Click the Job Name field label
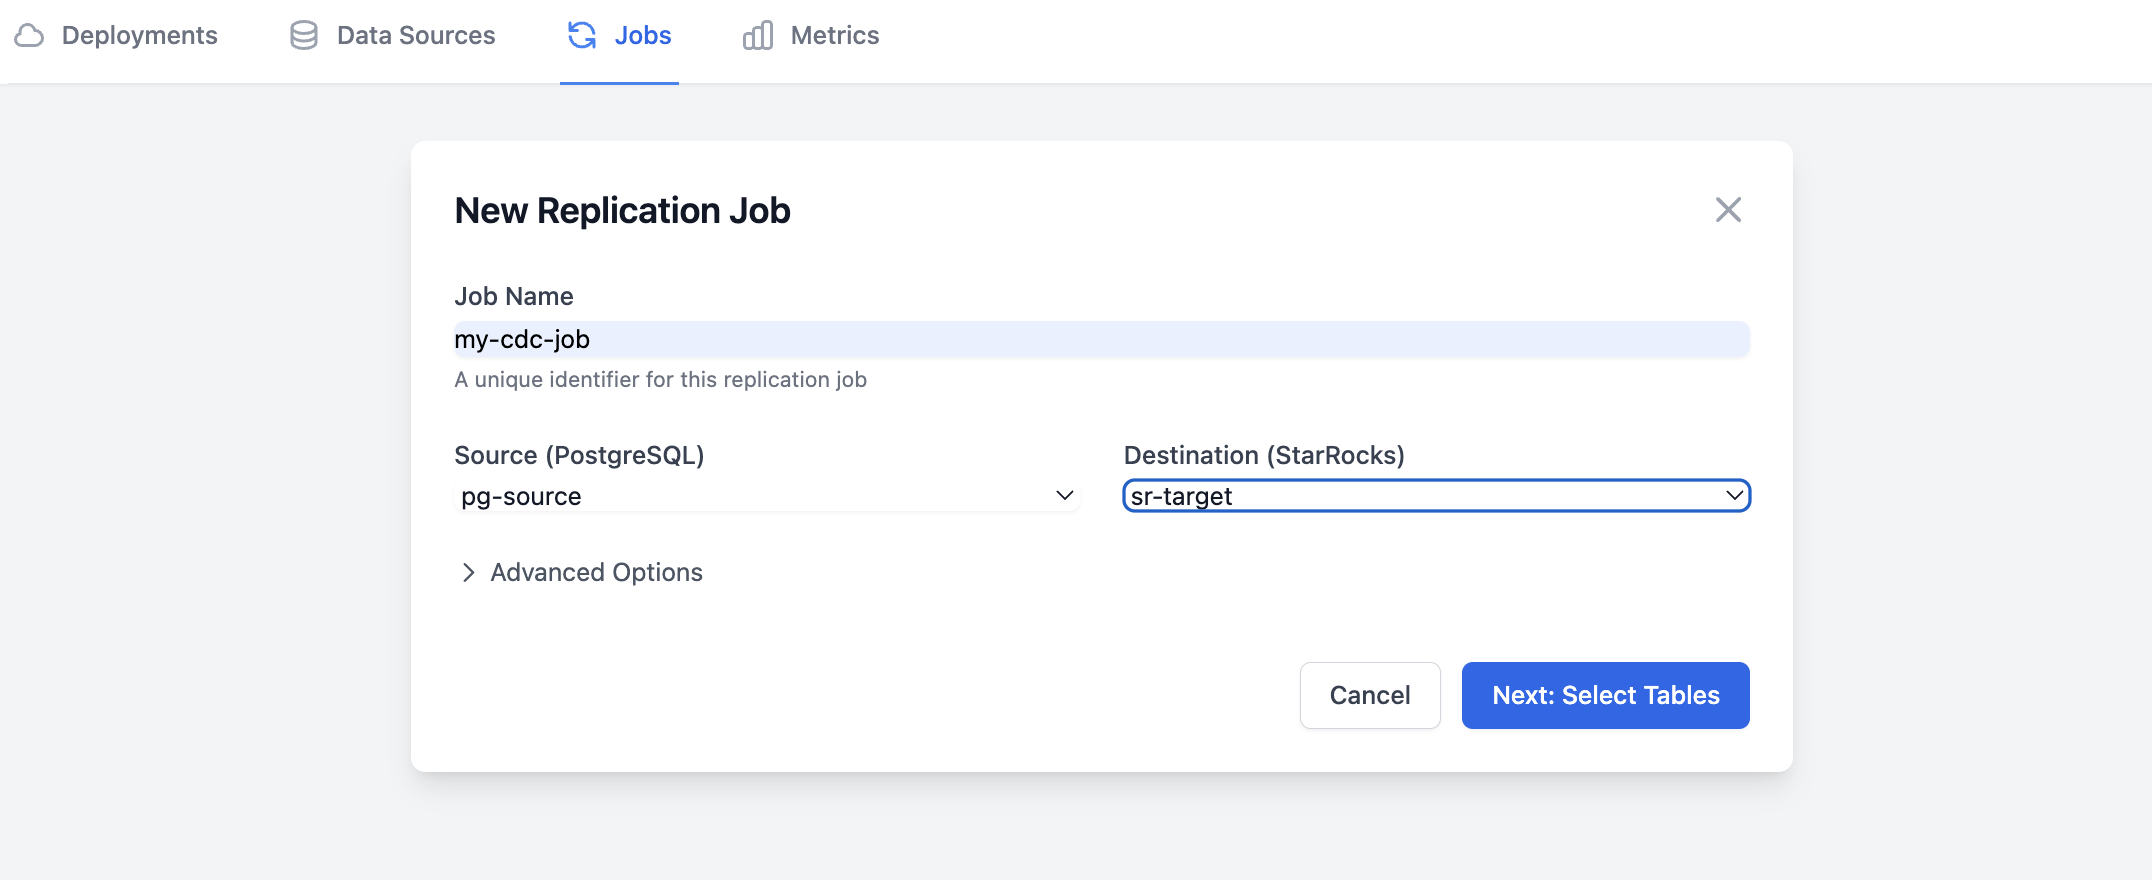Viewport: 2152px width, 880px height. 514,296
